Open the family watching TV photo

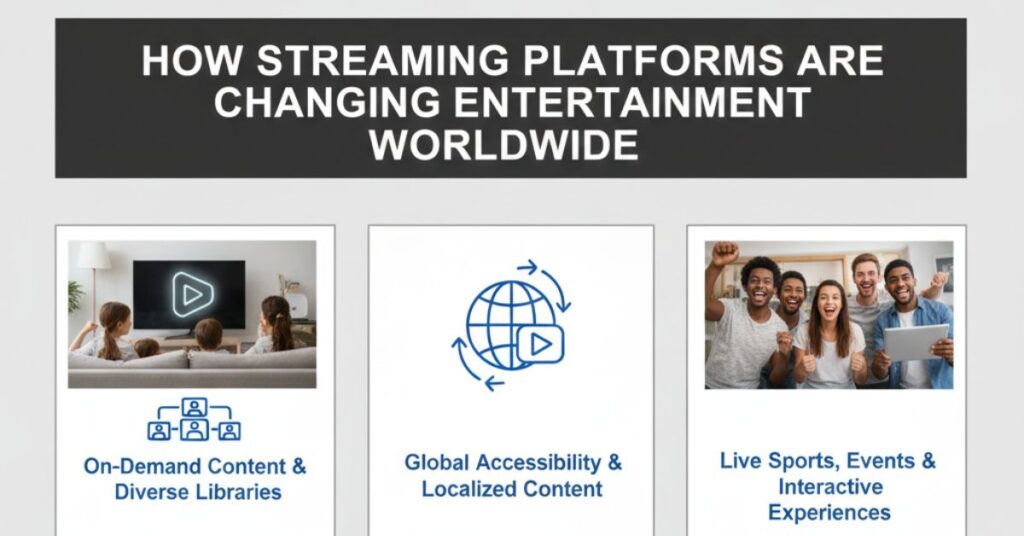[x=192, y=314]
